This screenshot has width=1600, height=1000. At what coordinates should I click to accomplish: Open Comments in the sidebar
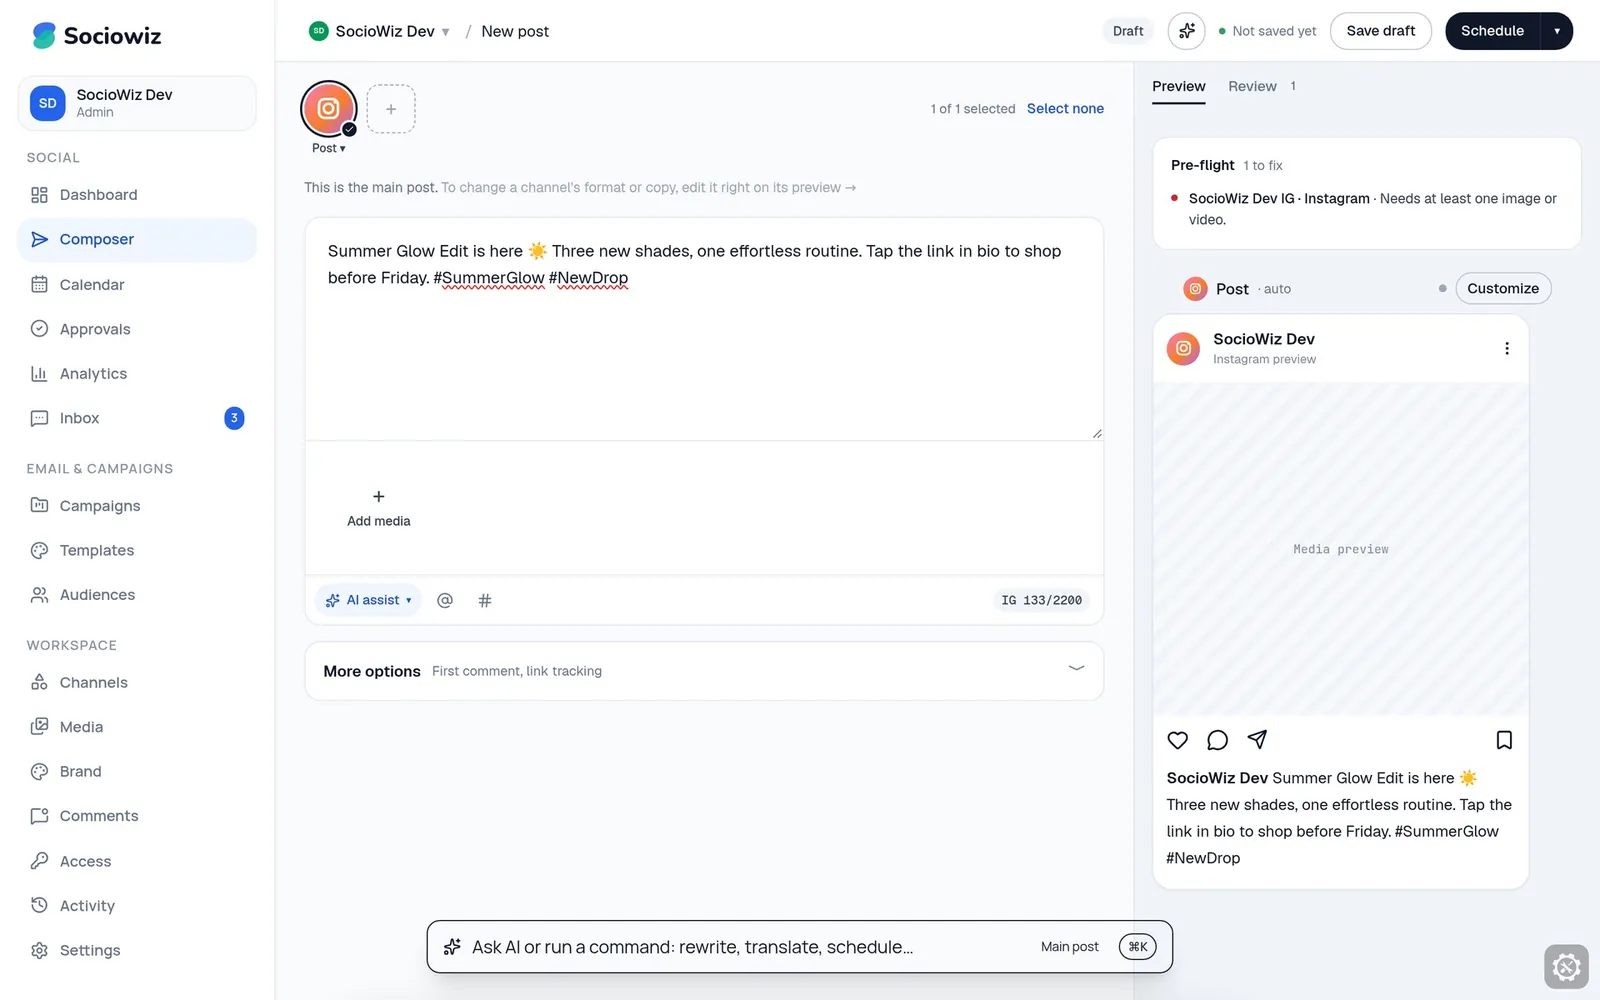click(x=137, y=816)
